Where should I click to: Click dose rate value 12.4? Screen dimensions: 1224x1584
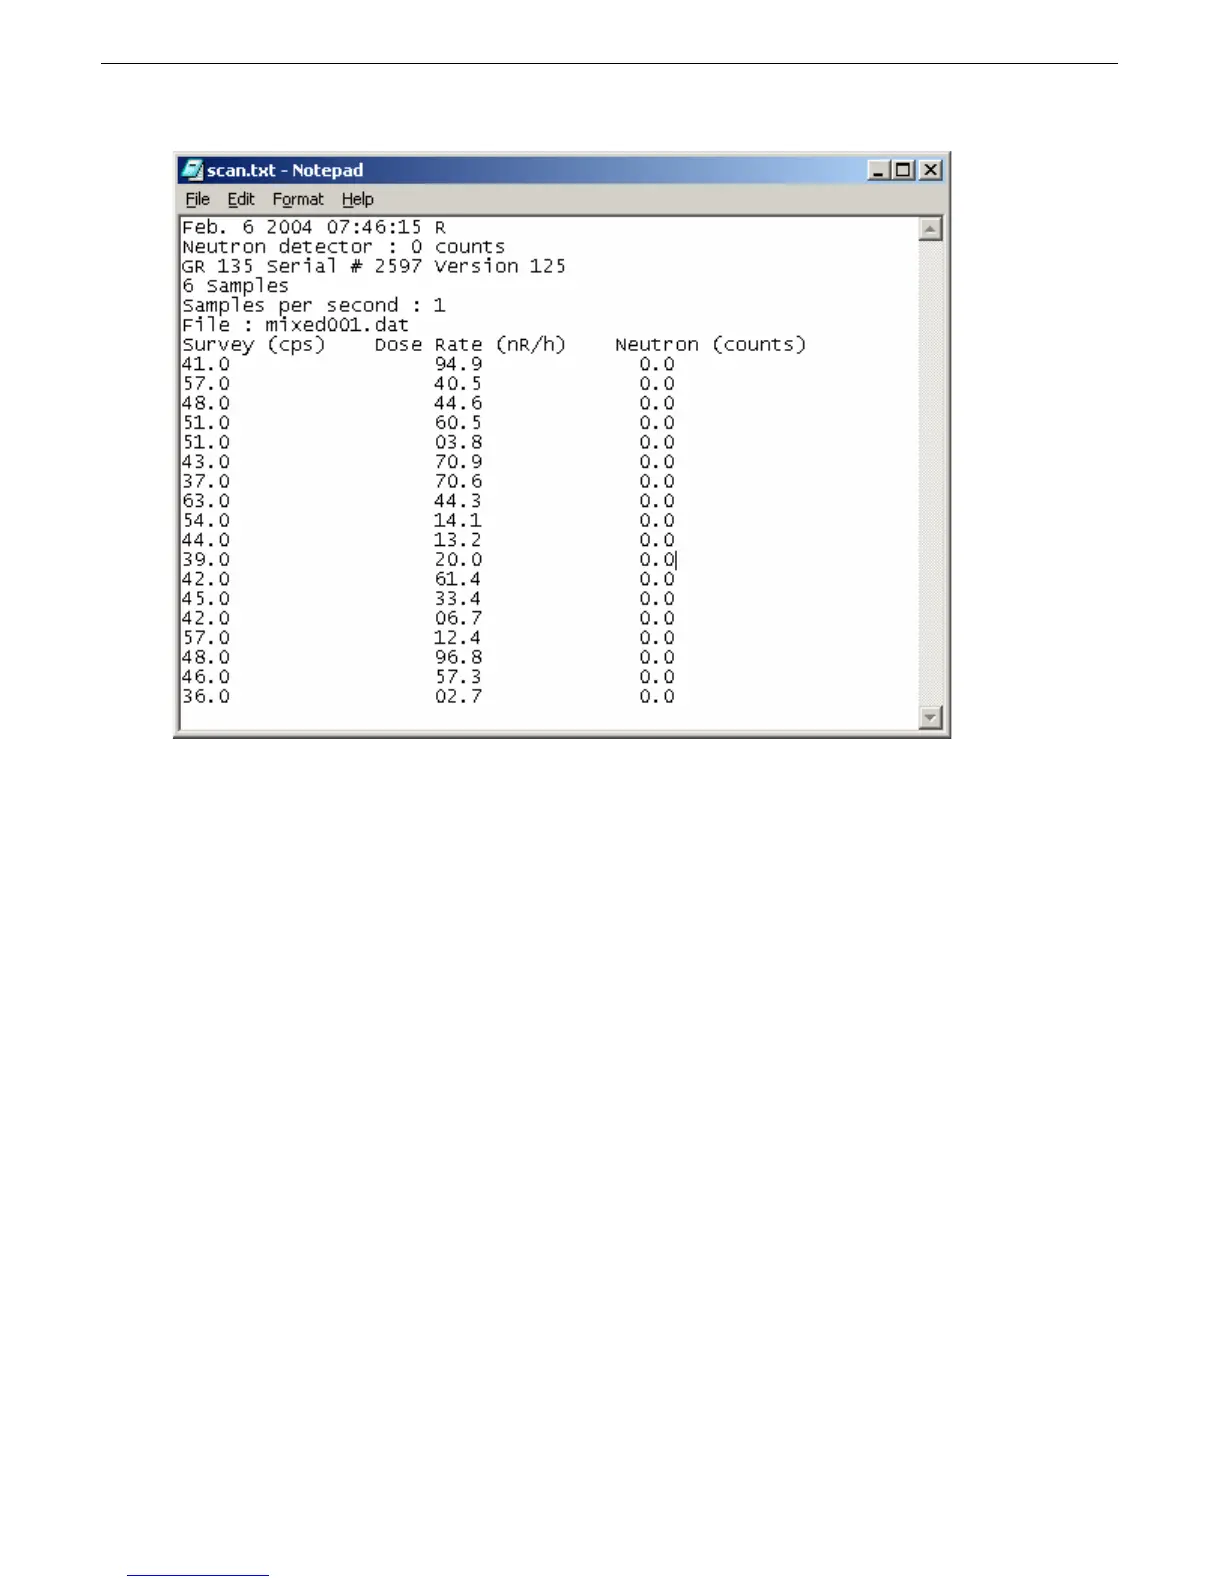tap(458, 638)
